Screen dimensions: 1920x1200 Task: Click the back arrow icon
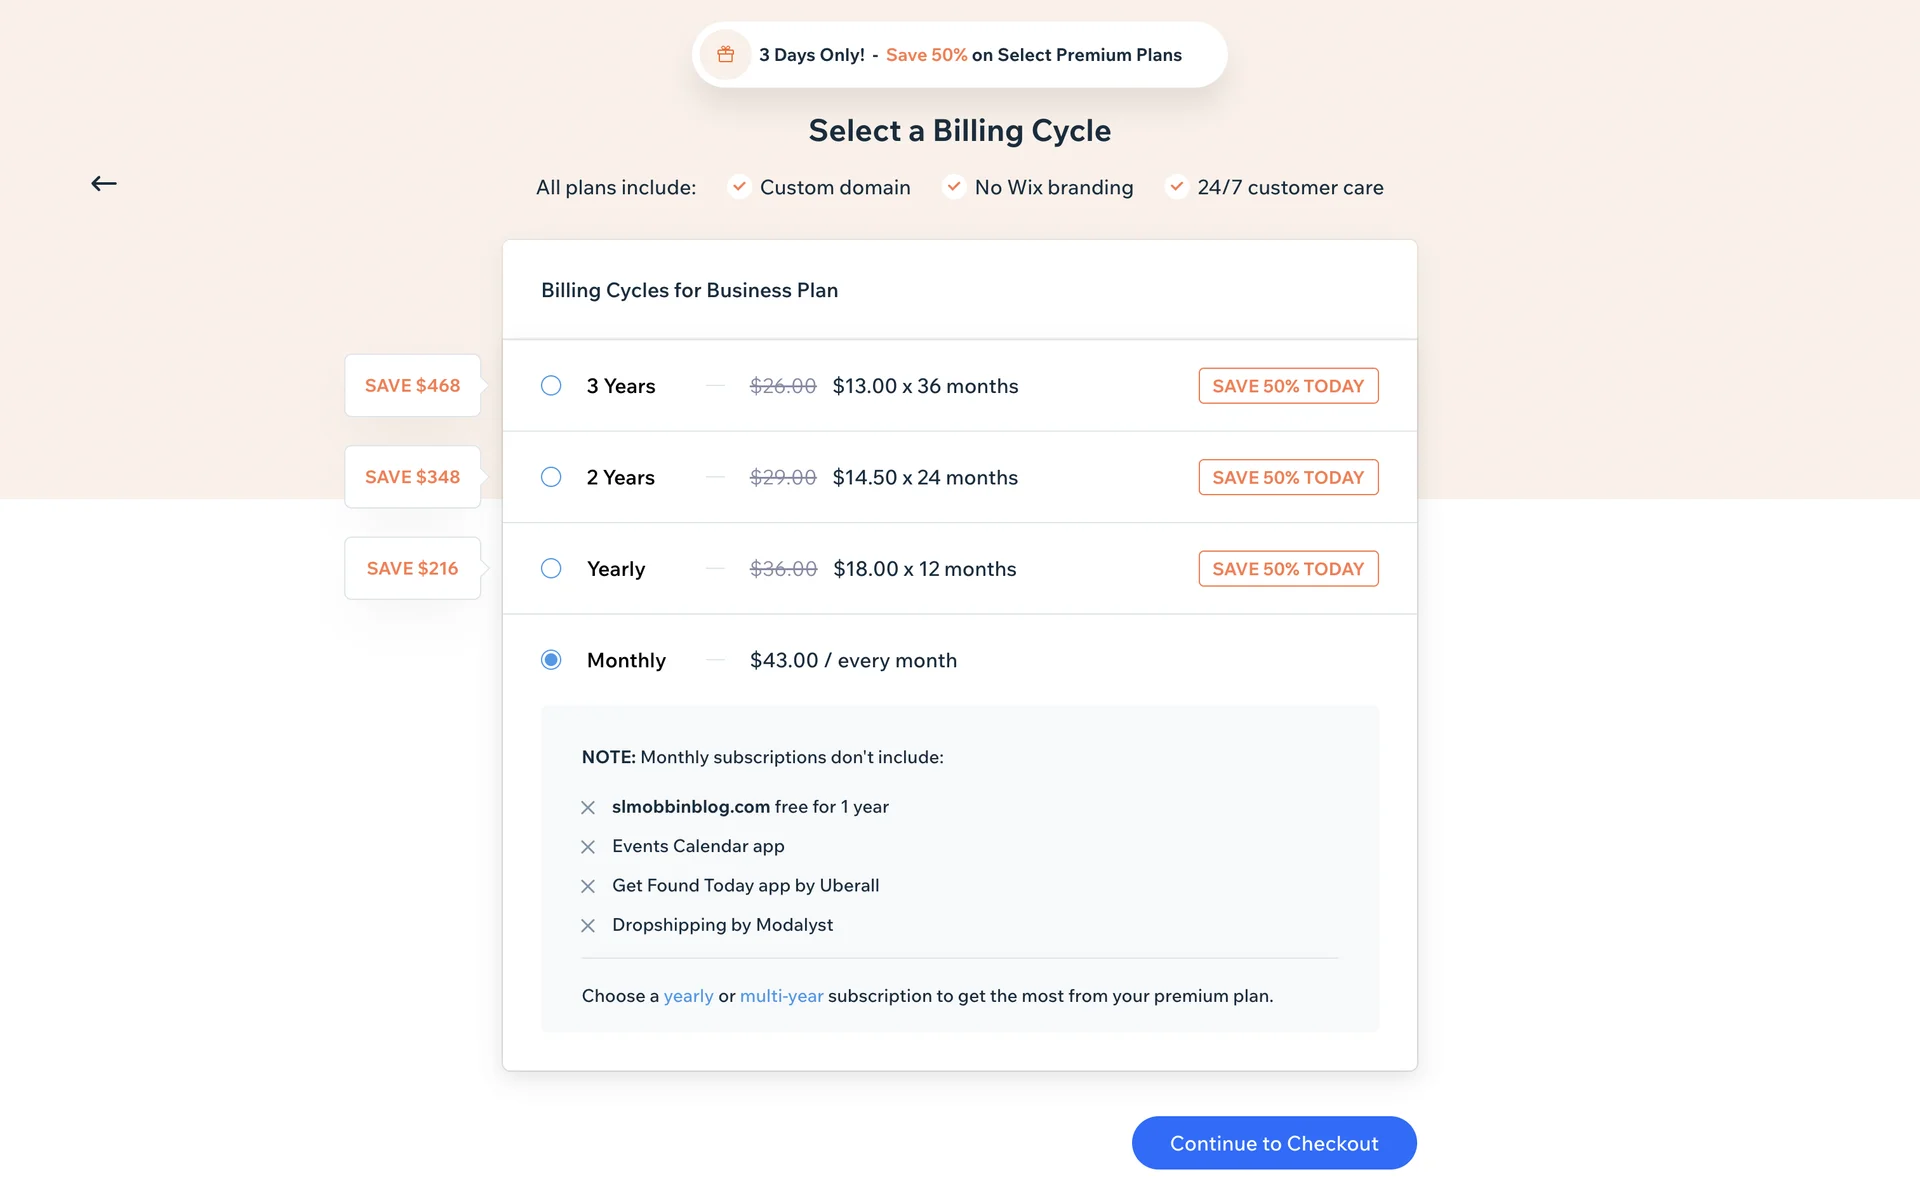click(104, 183)
